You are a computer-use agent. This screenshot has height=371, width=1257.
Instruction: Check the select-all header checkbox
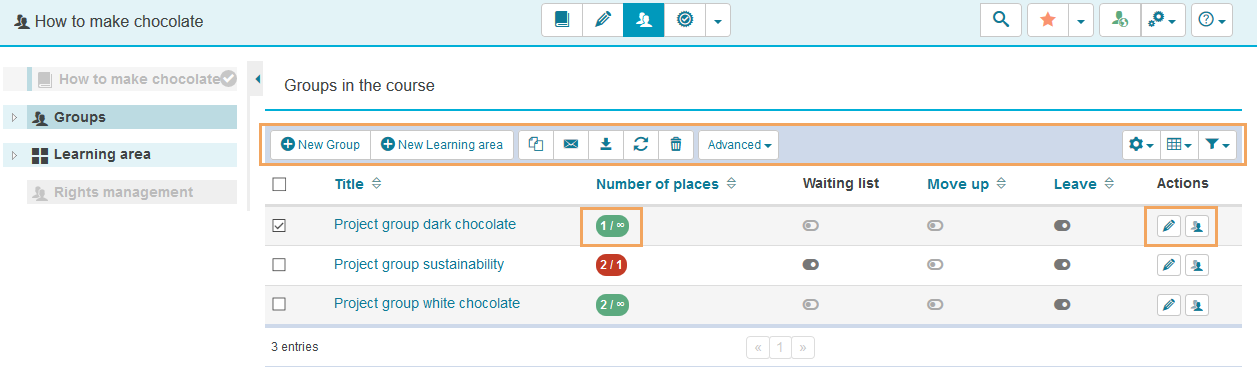coord(279,184)
